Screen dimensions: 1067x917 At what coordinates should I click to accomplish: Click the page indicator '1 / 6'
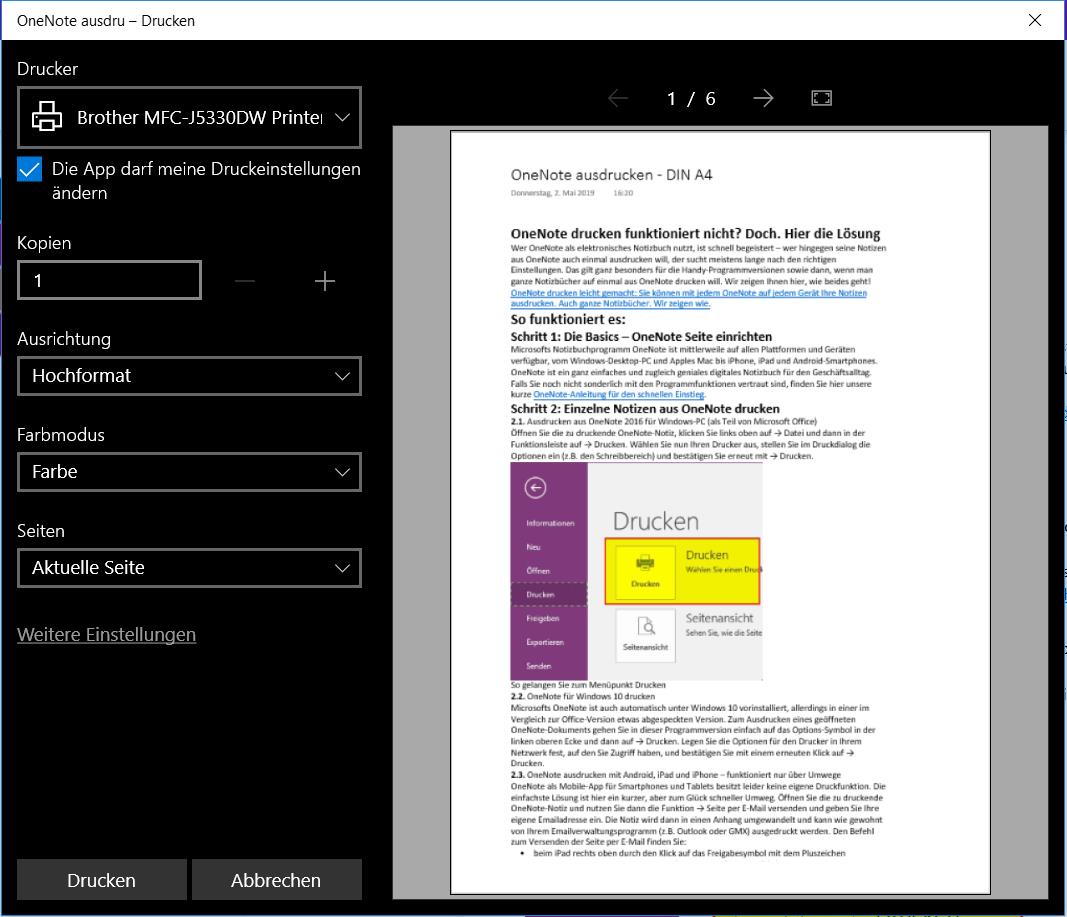pyautogui.click(x=691, y=99)
